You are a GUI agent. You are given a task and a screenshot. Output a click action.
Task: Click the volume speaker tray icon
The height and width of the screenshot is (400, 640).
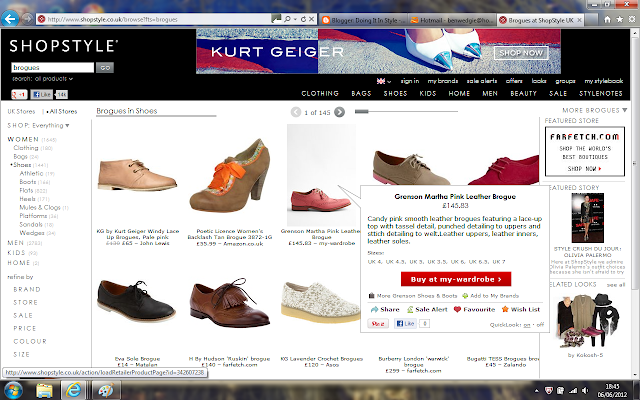(585, 391)
